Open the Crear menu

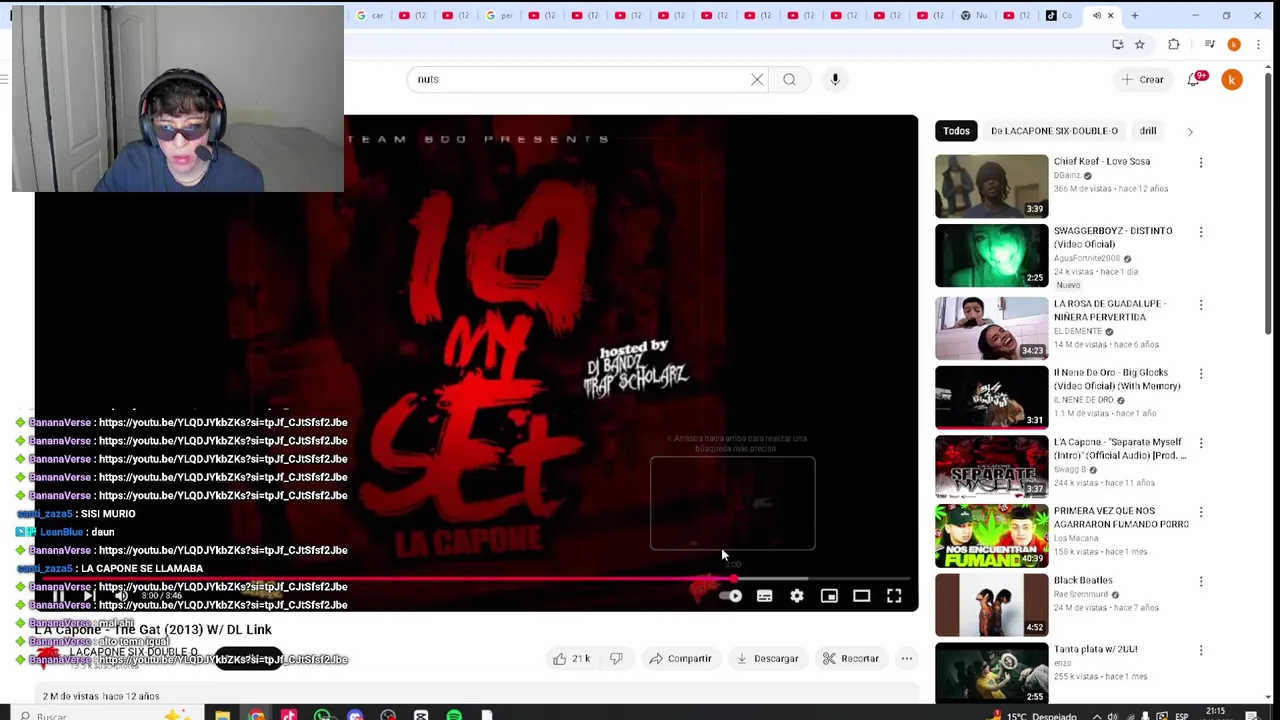[x=1142, y=79]
